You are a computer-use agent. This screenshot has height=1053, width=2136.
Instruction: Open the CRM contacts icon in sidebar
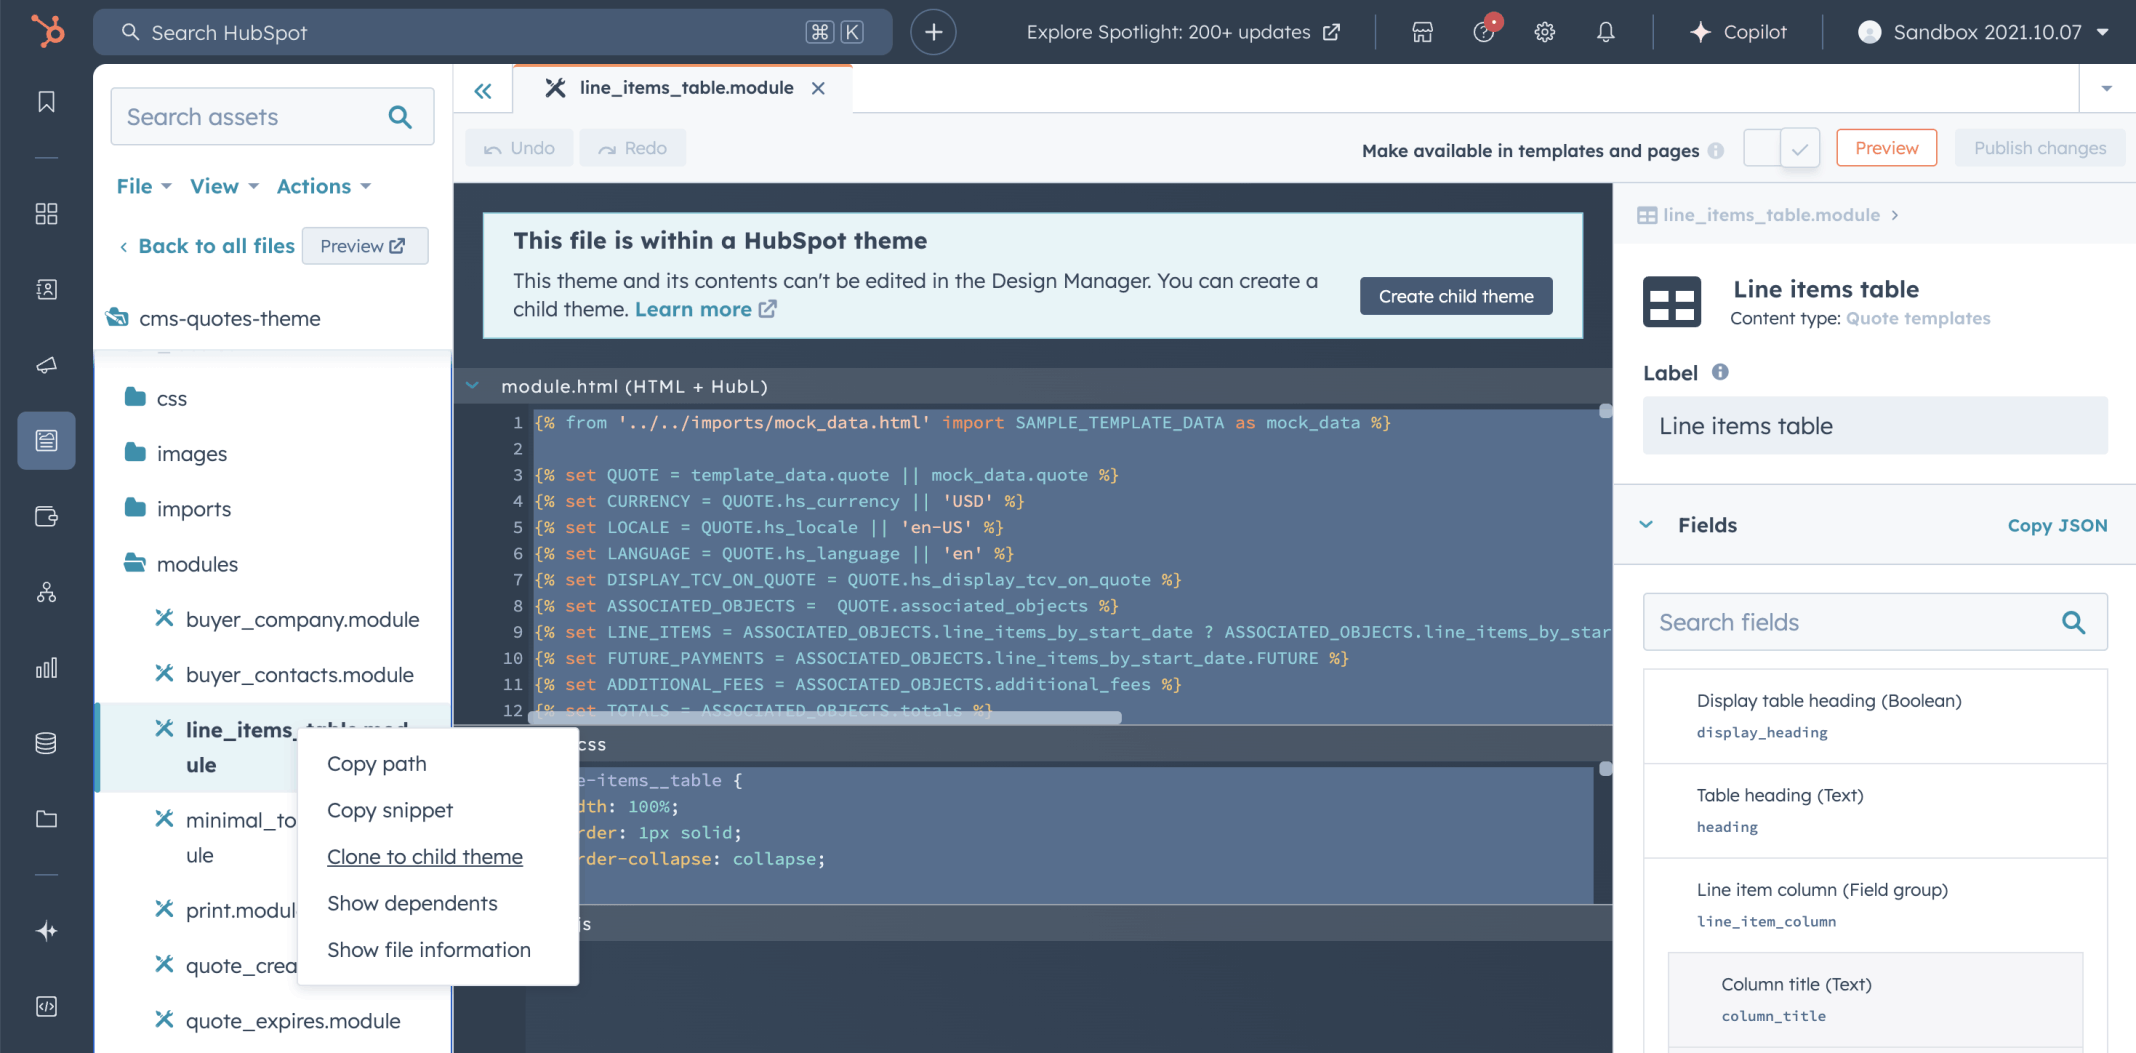[46, 289]
